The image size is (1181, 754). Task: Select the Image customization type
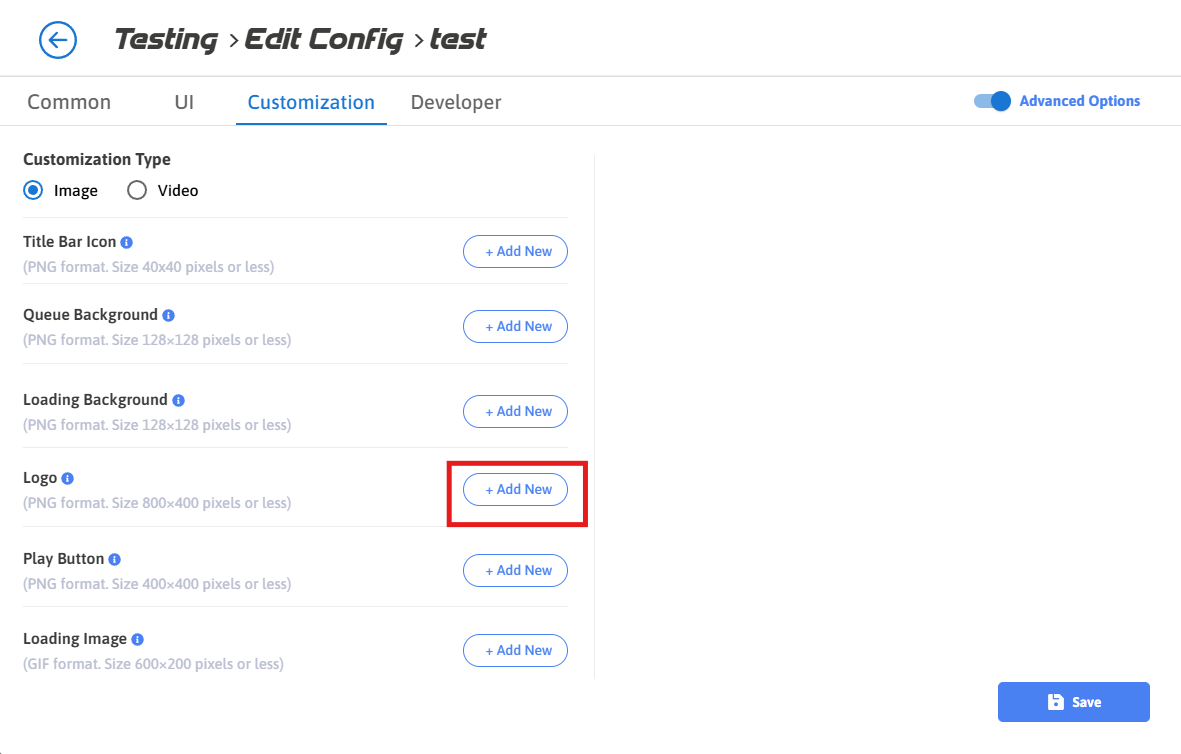click(33, 190)
